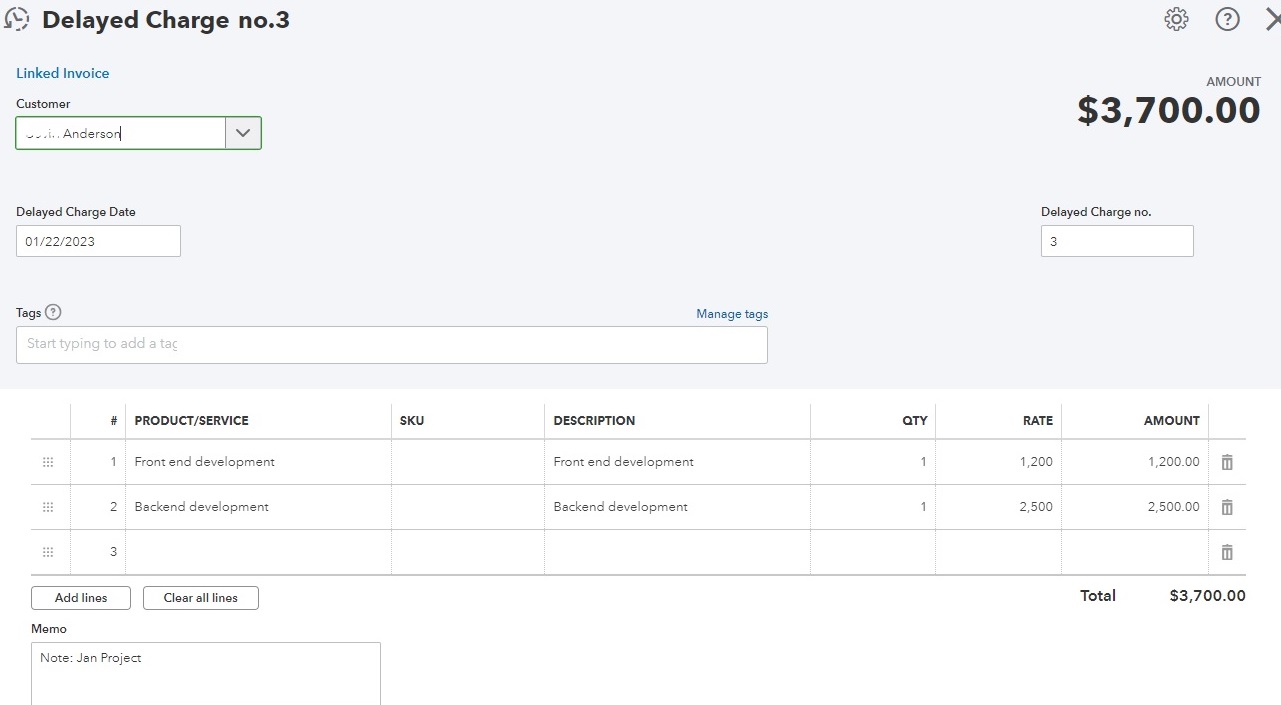Expand the Customer dropdown arrow
Image resolution: width=1281 pixels, height=705 pixels.
[x=243, y=133]
